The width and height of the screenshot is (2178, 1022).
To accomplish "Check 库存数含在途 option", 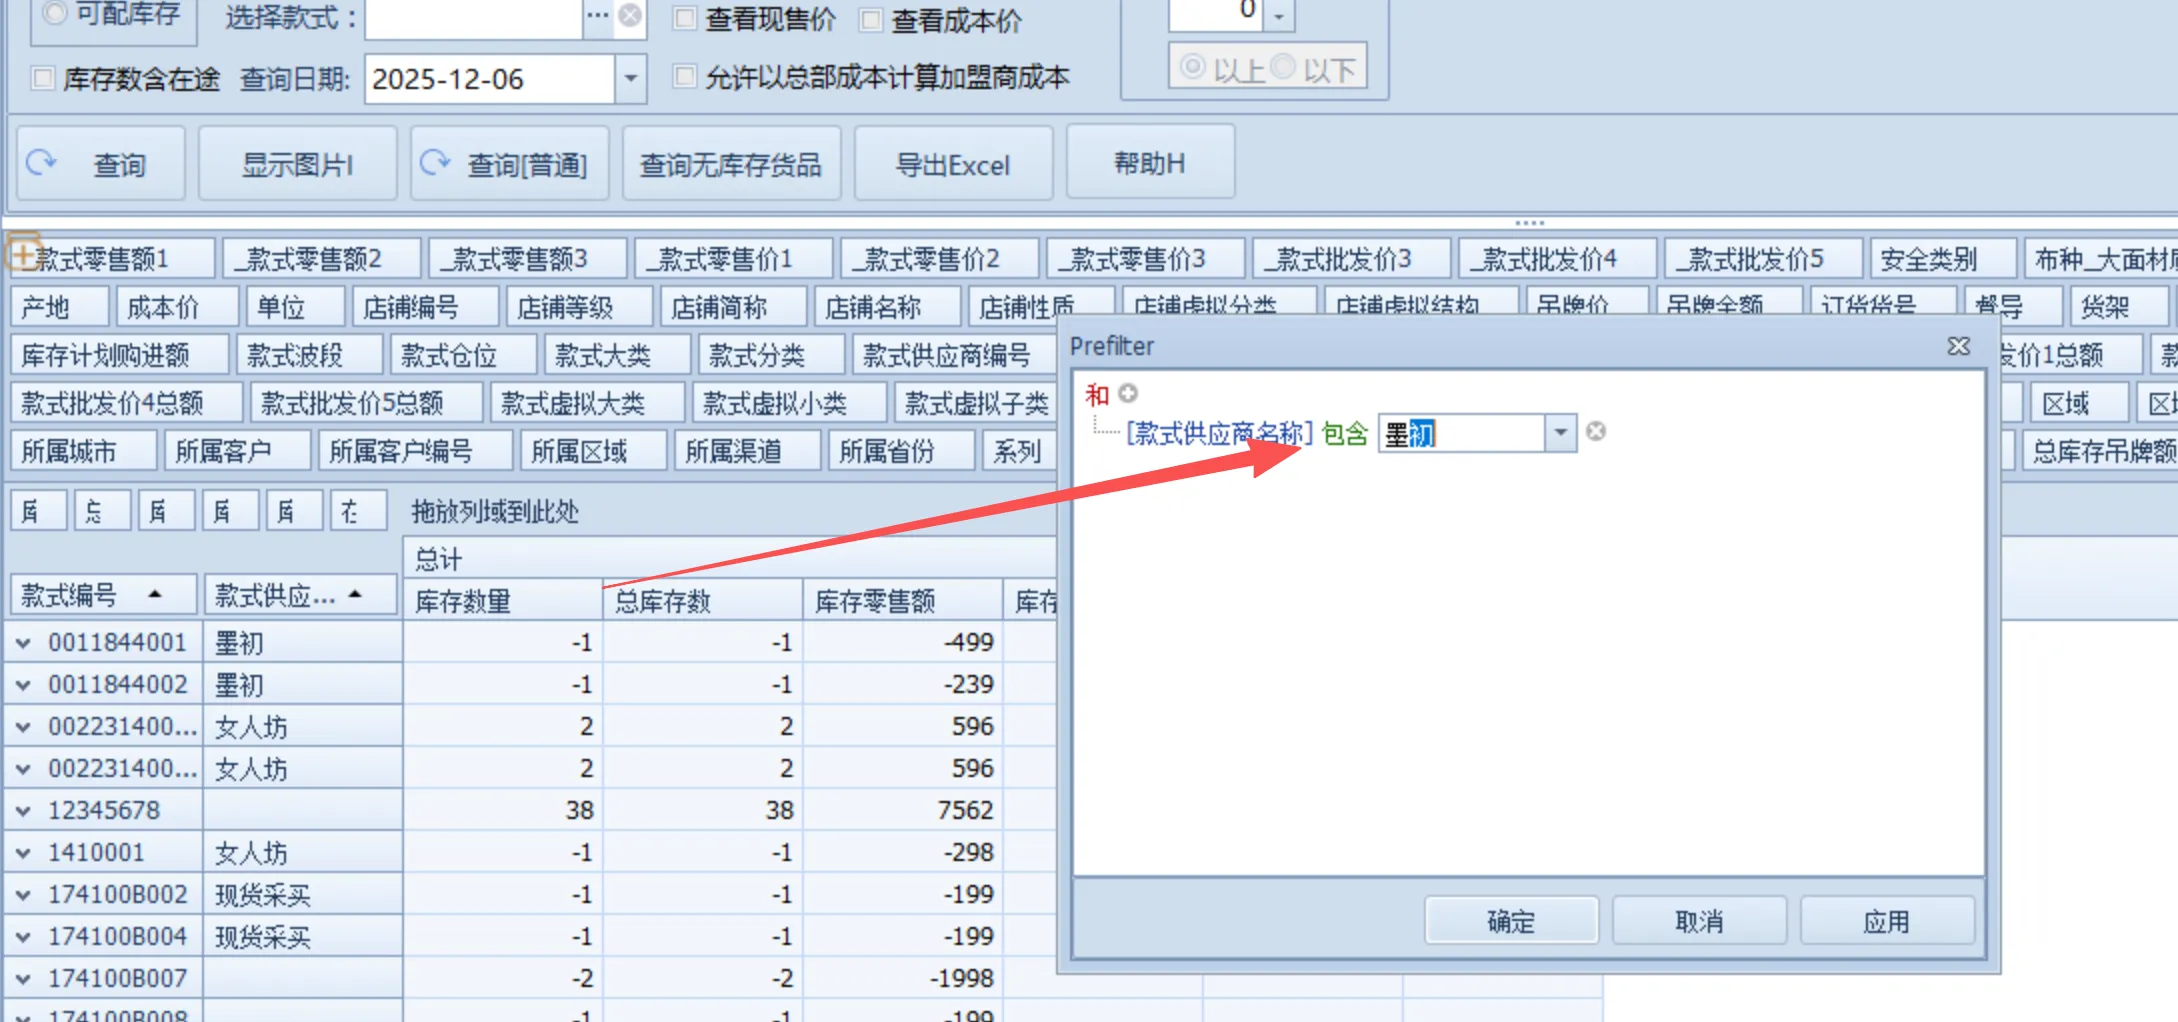I will 41,78.
